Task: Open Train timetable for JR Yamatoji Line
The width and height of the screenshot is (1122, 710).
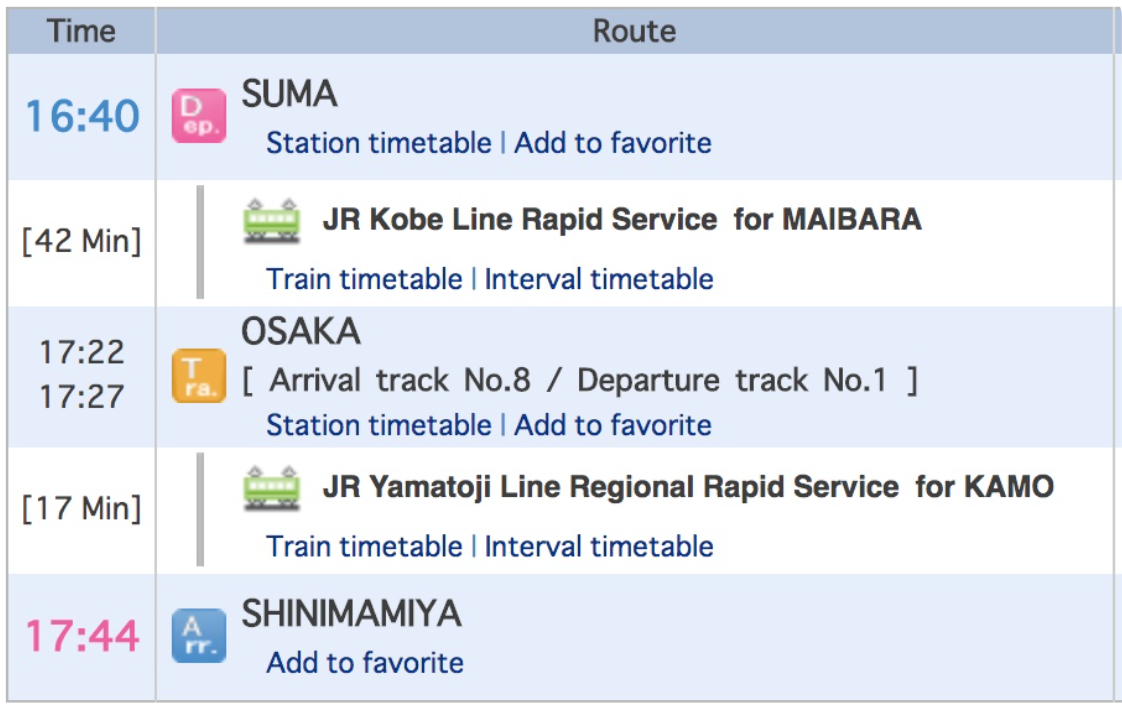Action: [x=364, y=547]
